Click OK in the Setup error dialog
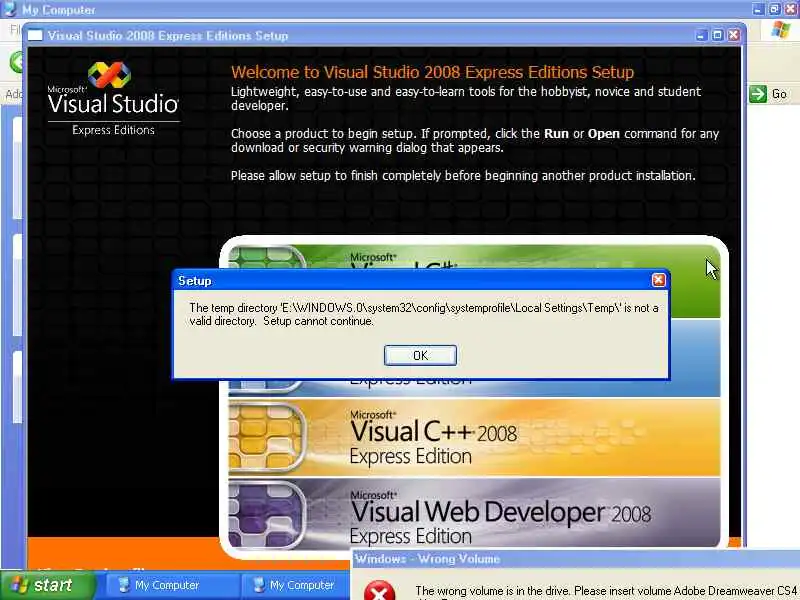 pos(420,355)
